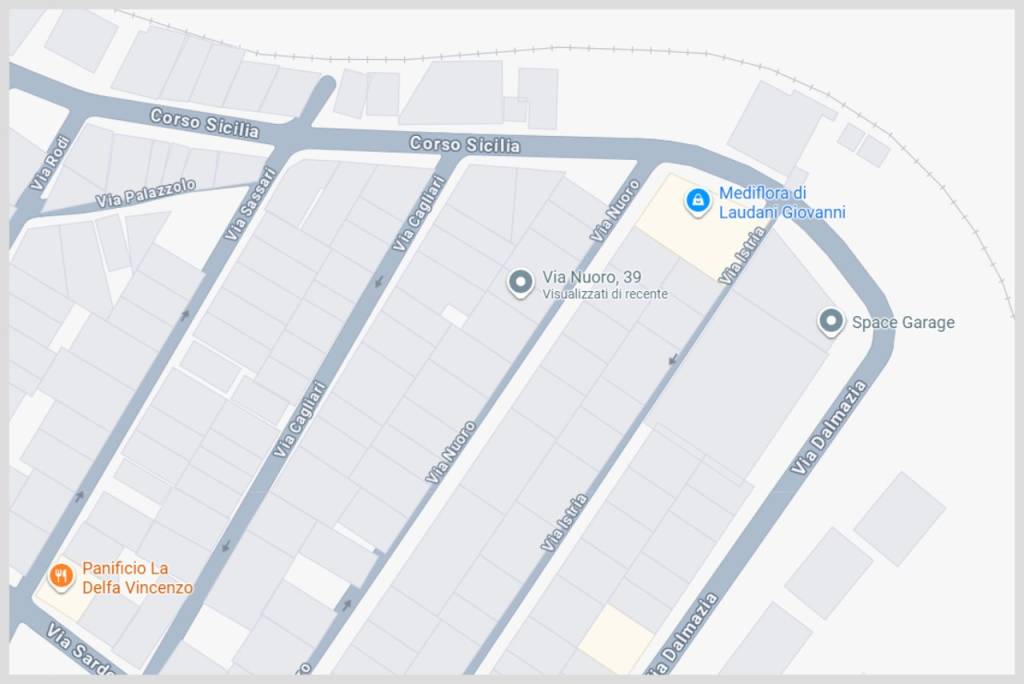Click the Space Garage text label

pos(903,323)
